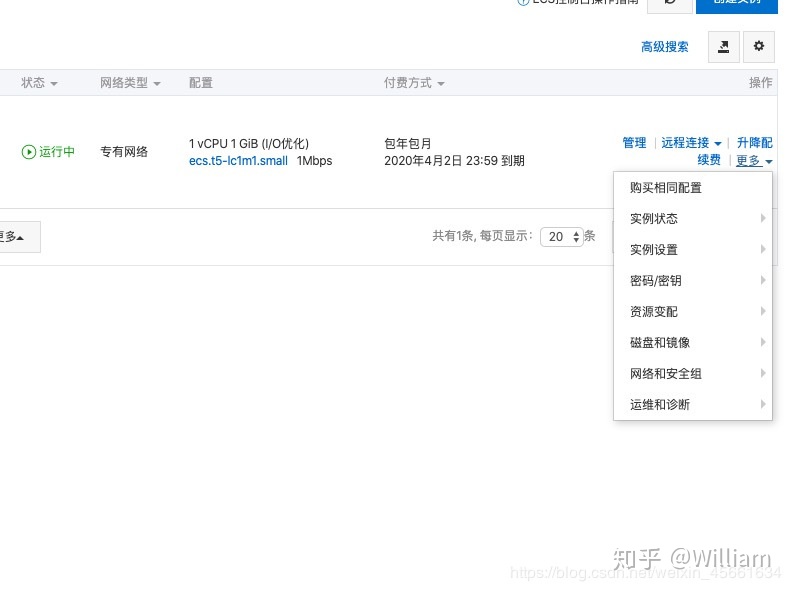Click the 包年包月 billing text

click(408, 144)
